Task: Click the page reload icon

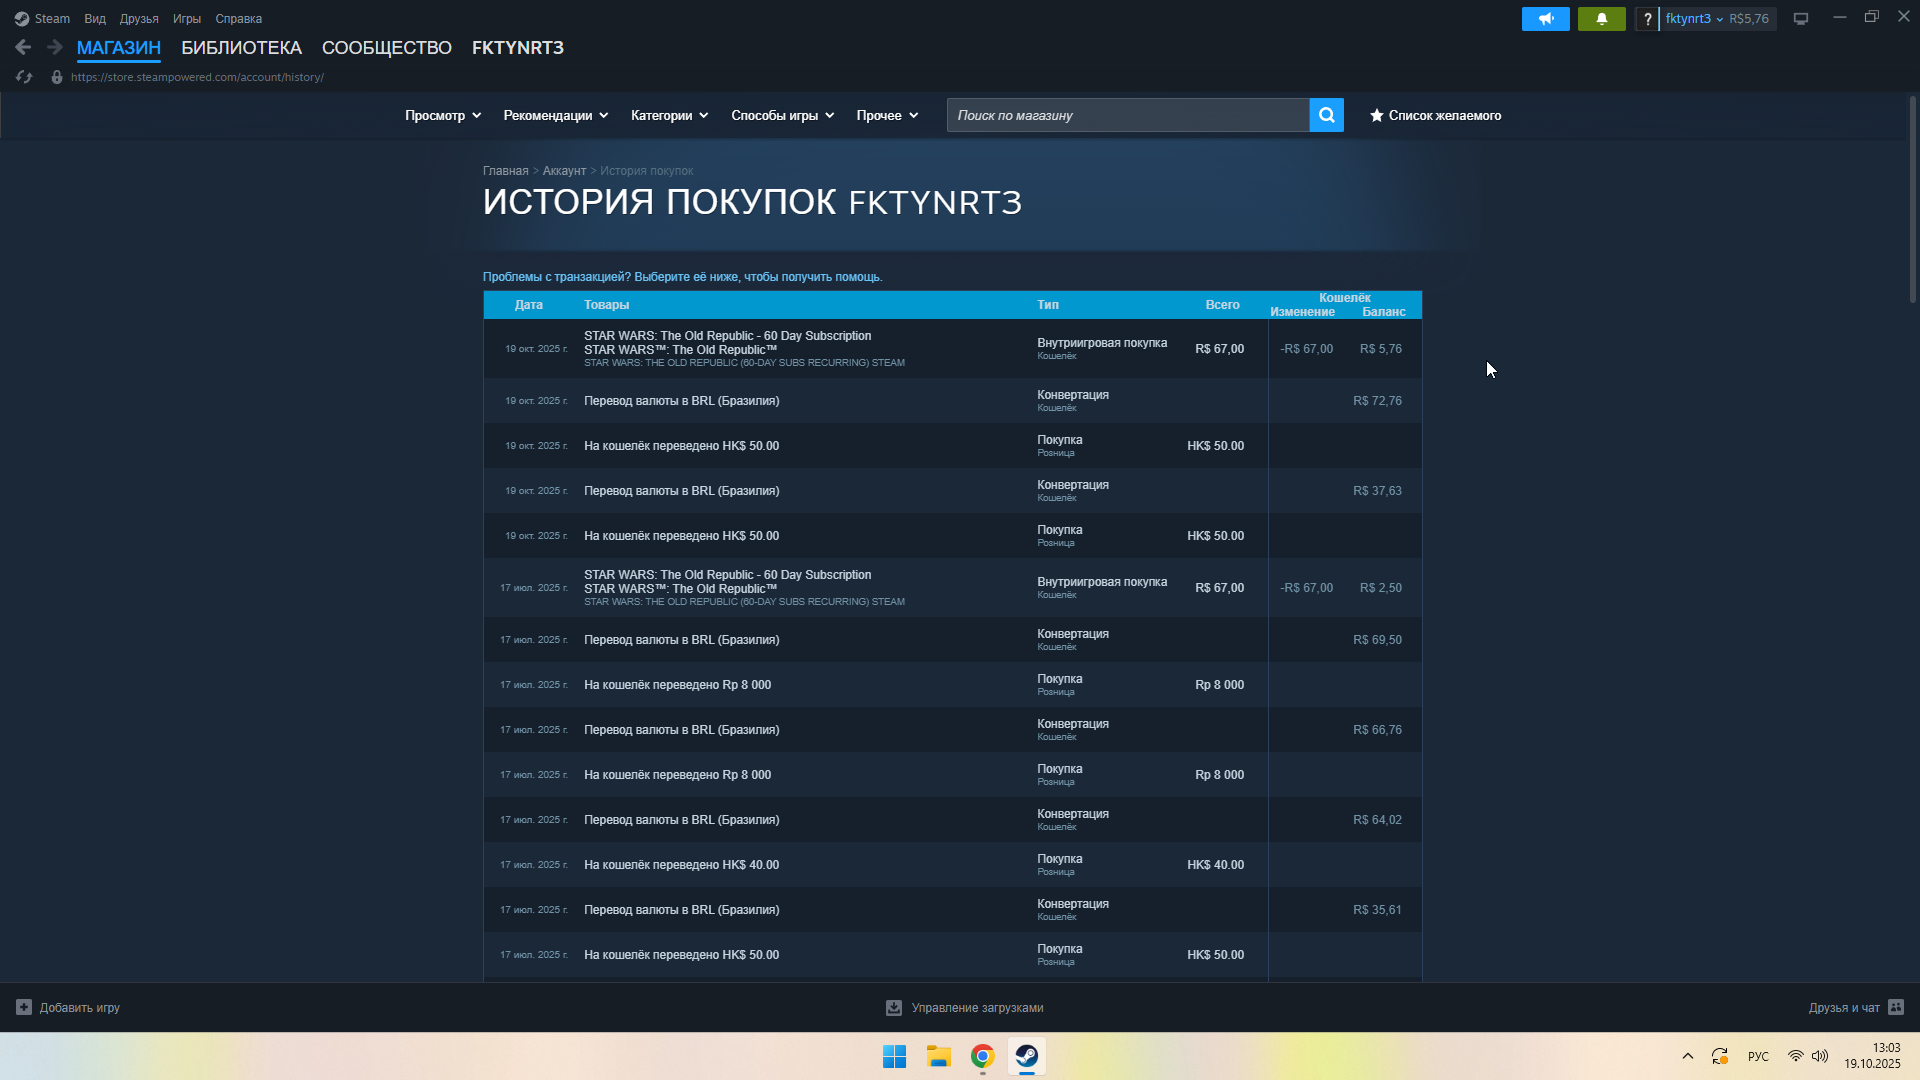Action: pyautogui.click(x=25, y=77)
